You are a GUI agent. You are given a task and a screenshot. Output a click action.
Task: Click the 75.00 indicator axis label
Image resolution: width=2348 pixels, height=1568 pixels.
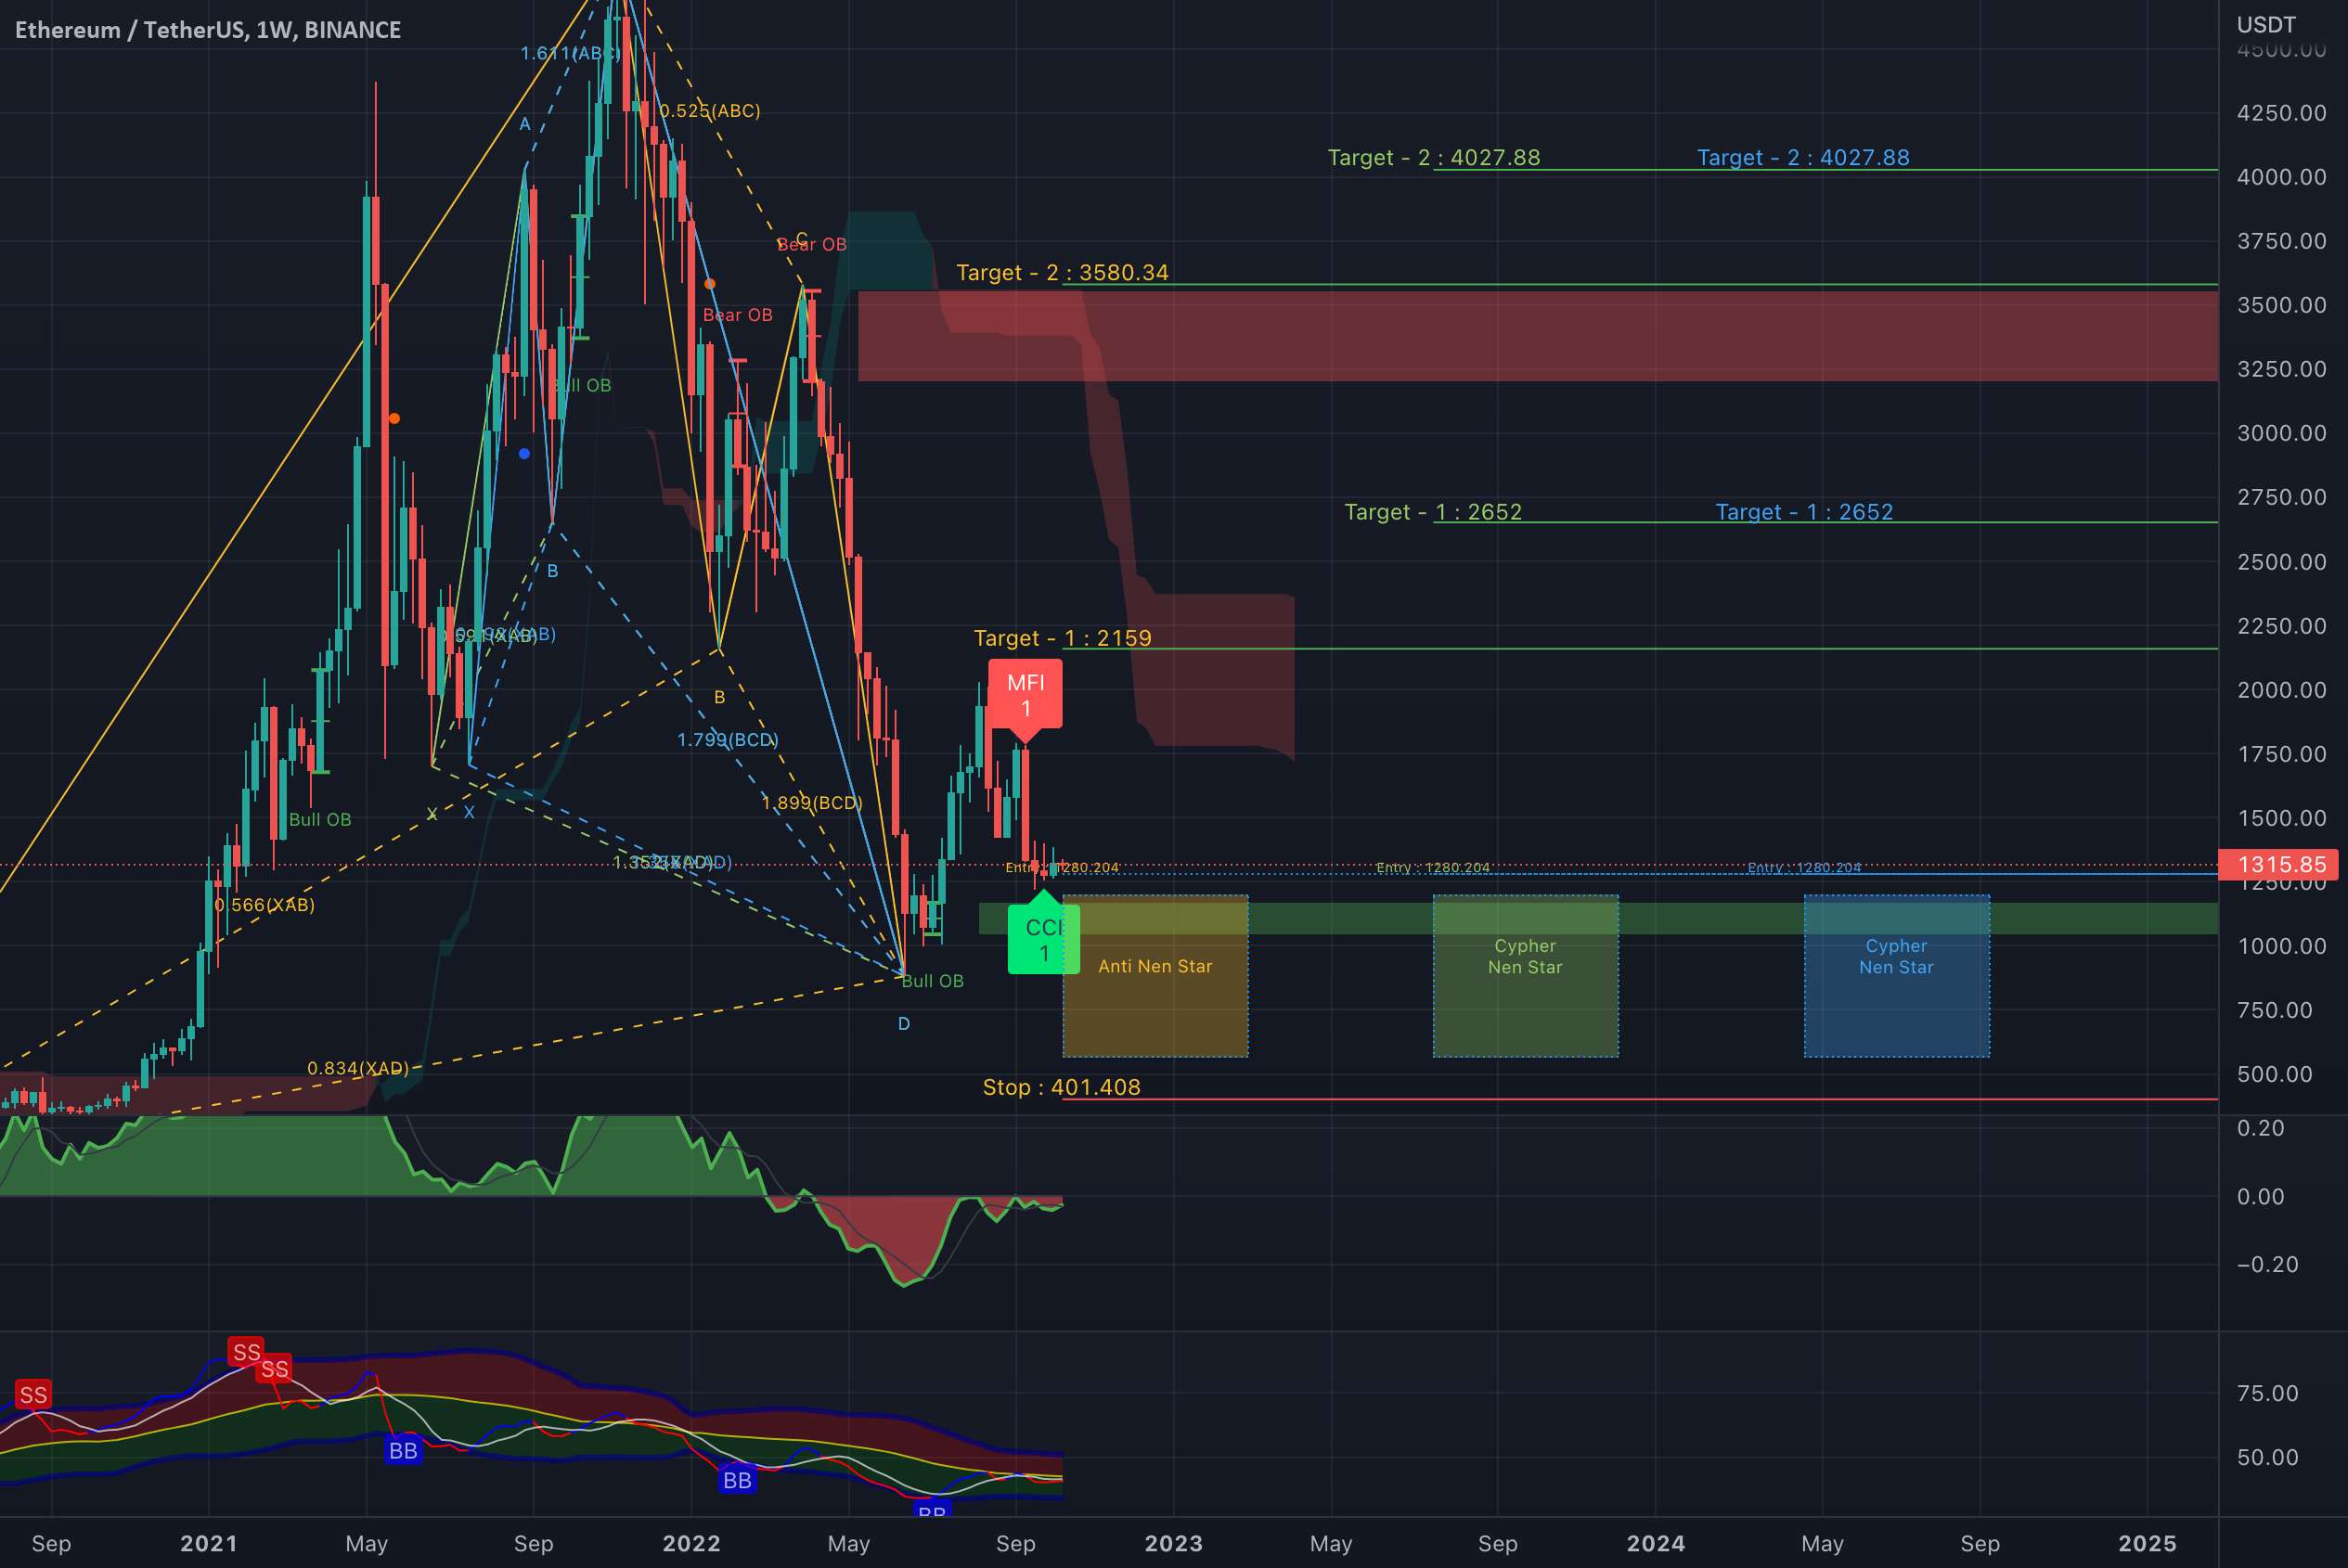pos(2267,1393)
